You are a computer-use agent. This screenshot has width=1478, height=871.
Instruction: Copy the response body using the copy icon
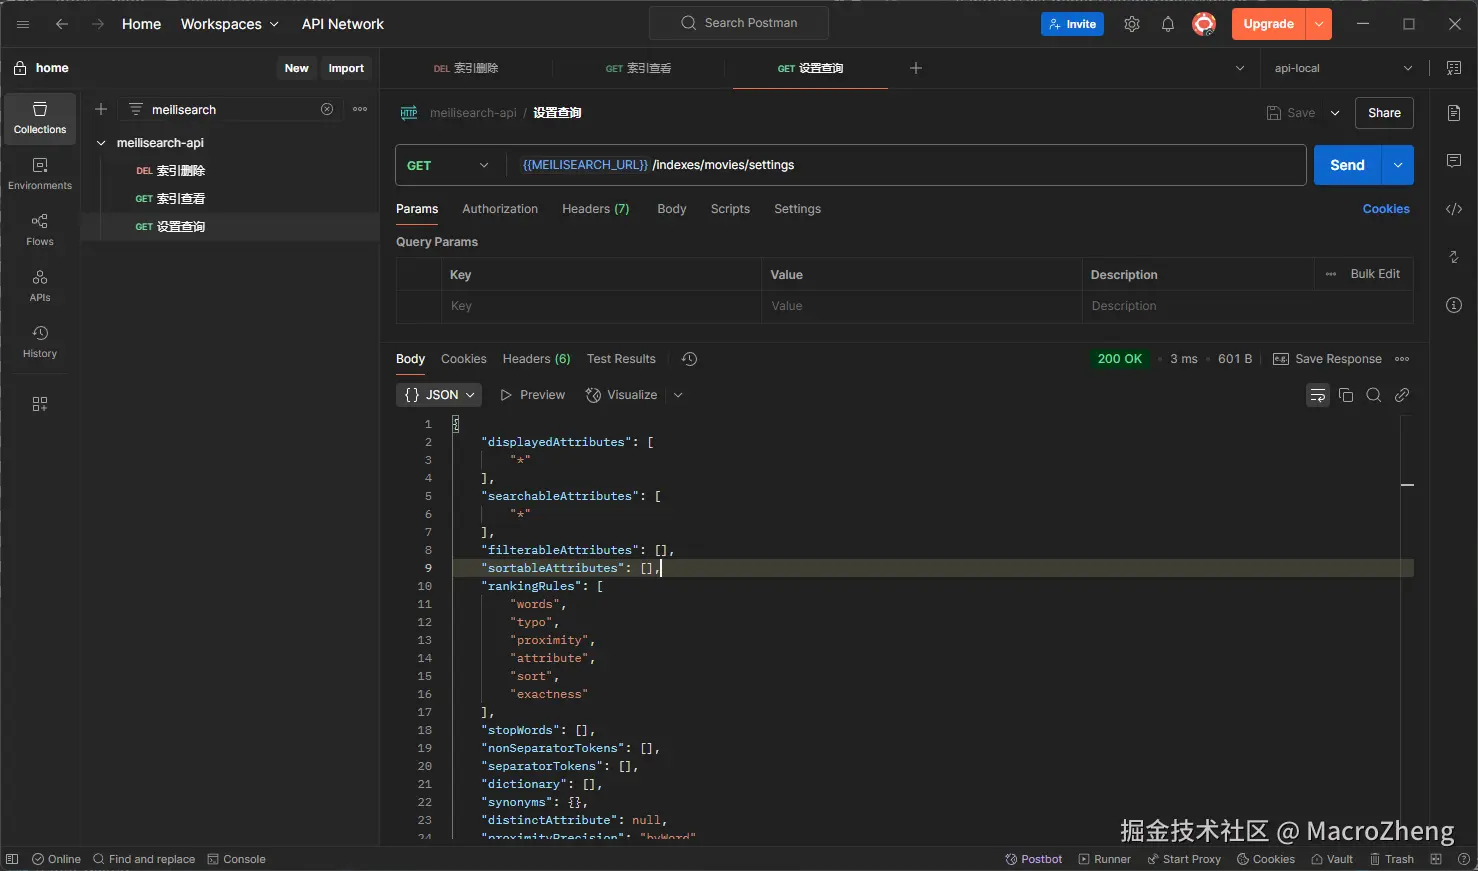click(x=1346, y=395)
